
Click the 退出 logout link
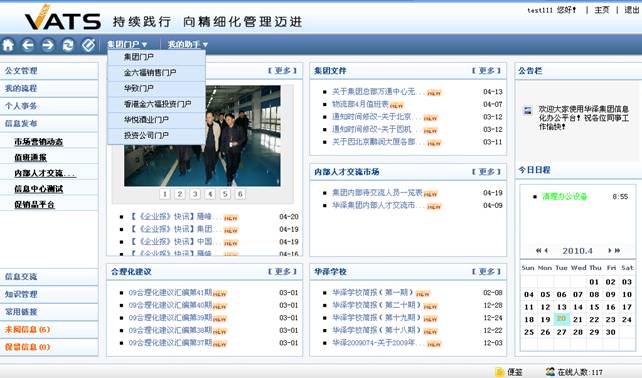pos(631,9)
